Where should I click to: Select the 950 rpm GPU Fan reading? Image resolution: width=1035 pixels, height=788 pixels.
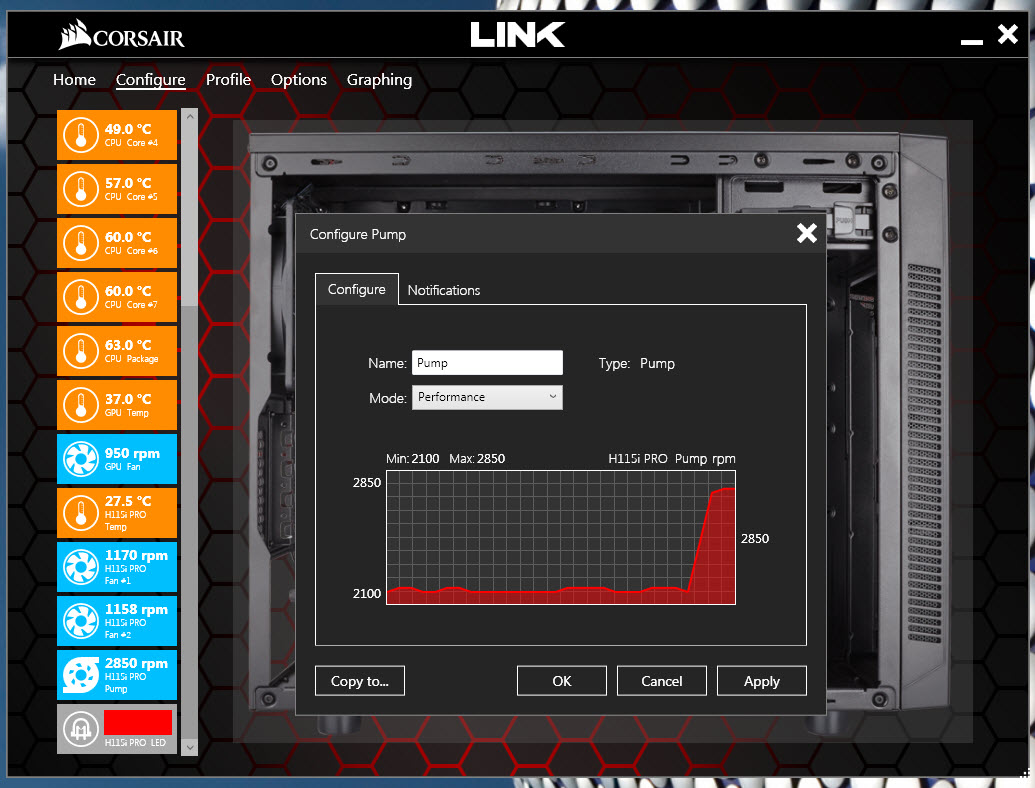click(x=117, y=459)
